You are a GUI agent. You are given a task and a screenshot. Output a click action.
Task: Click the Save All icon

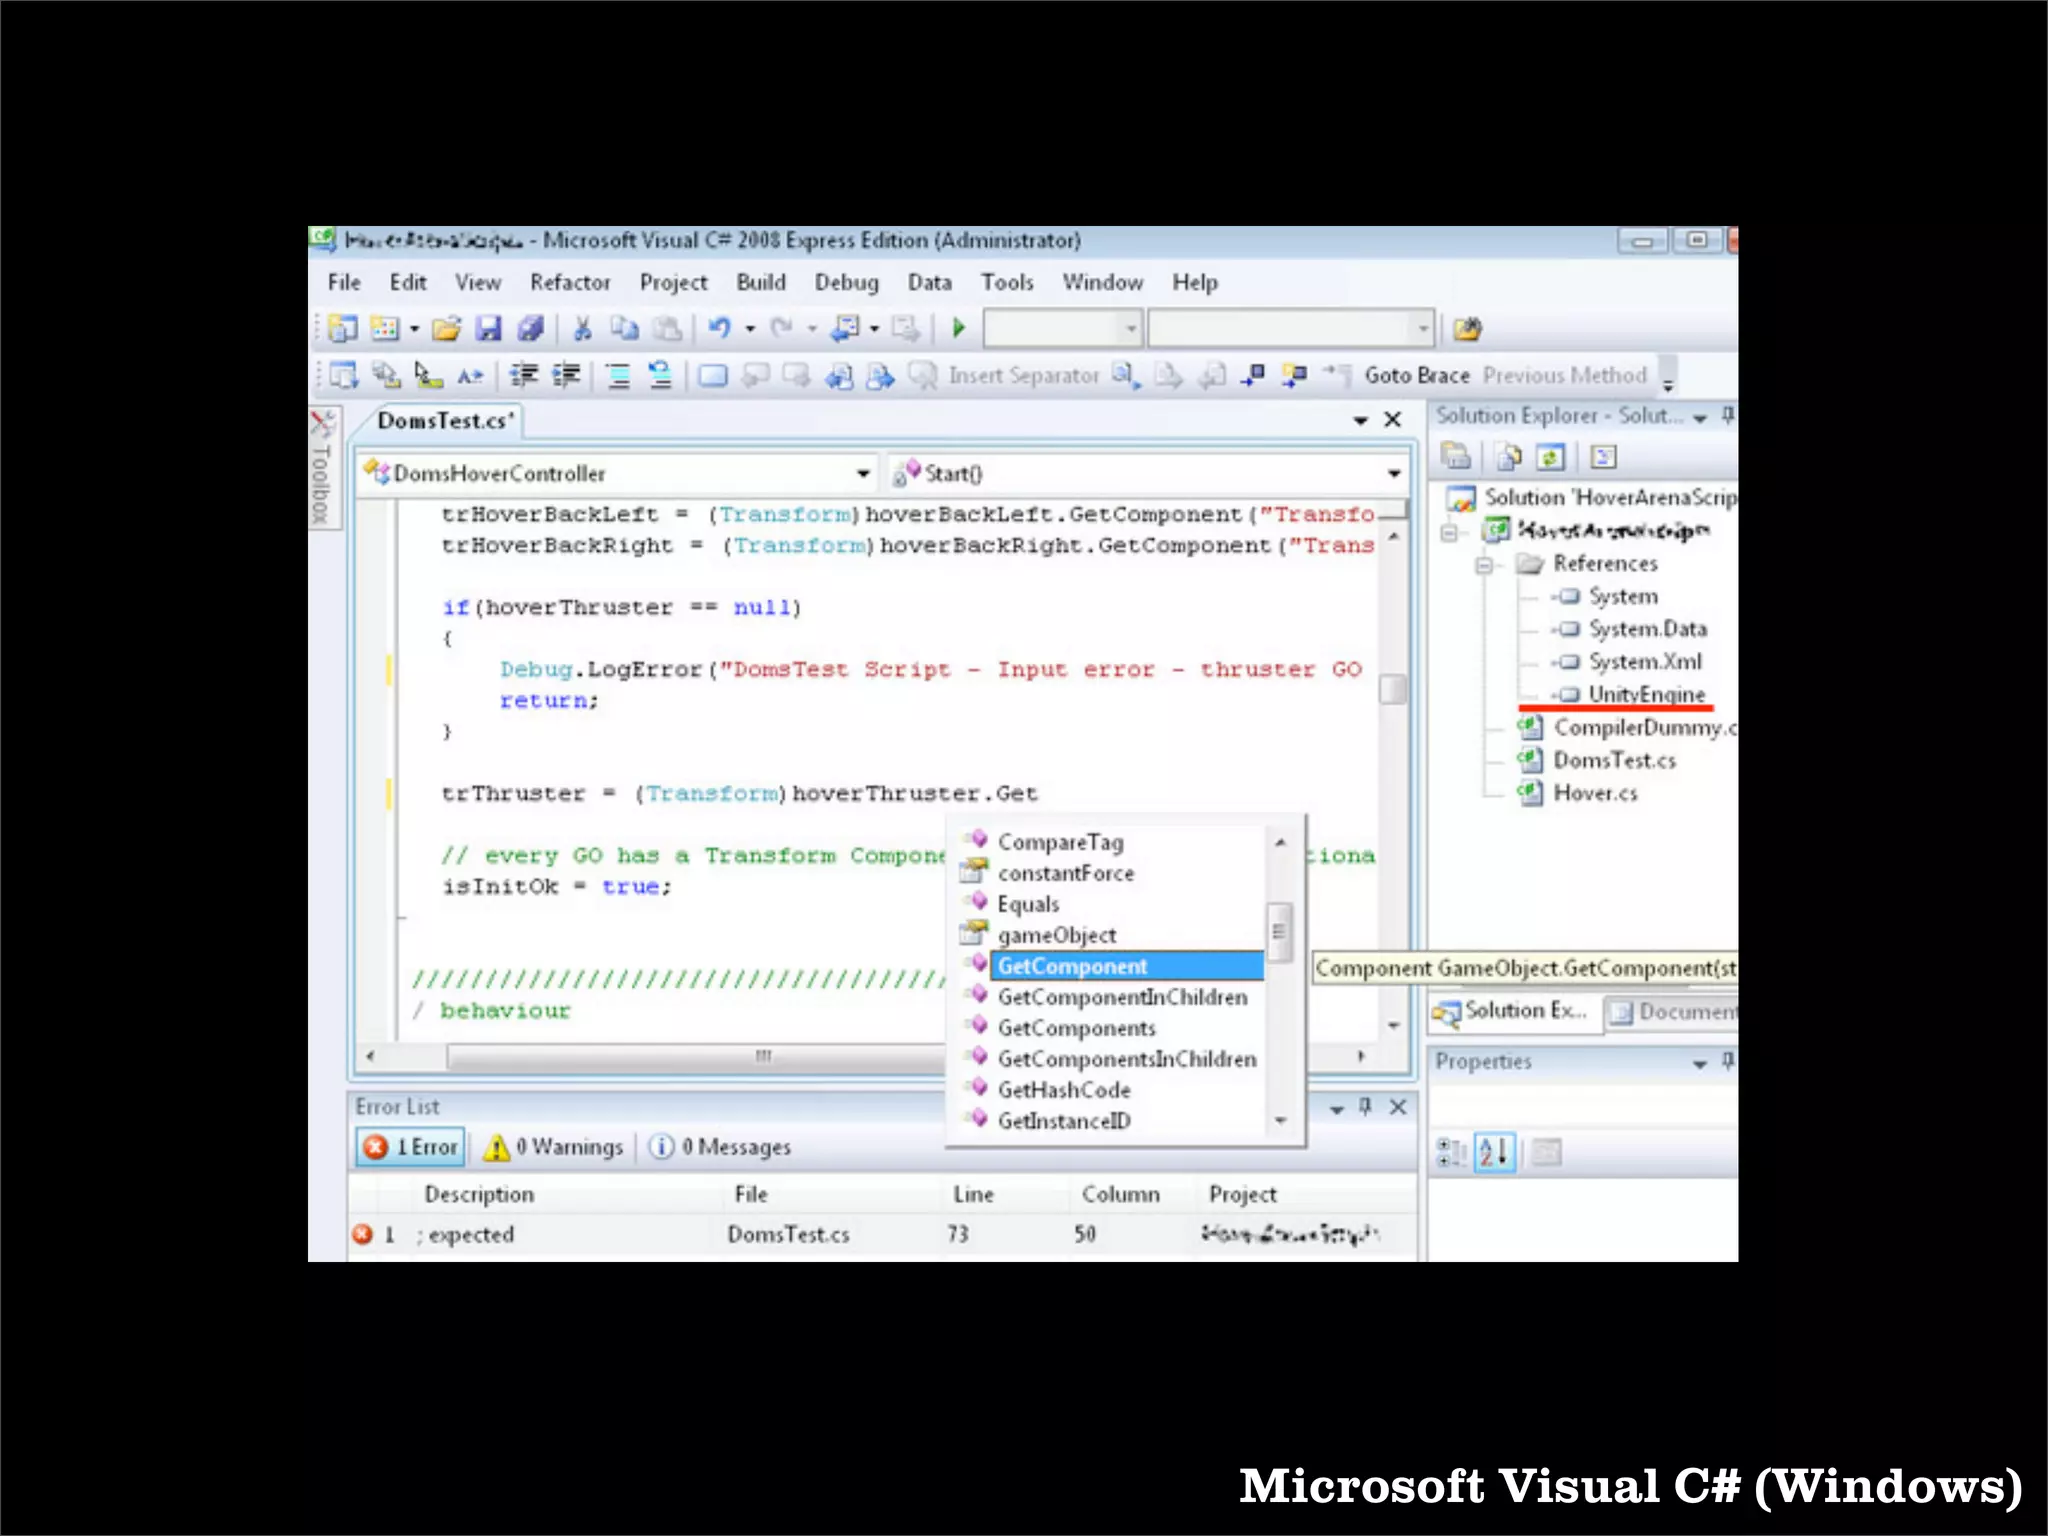pos(530,328)
